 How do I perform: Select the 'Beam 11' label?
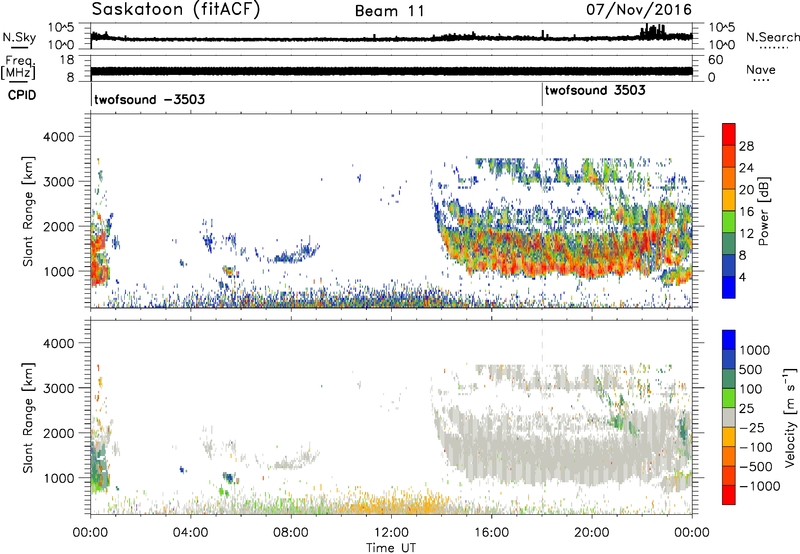(390, 11)
